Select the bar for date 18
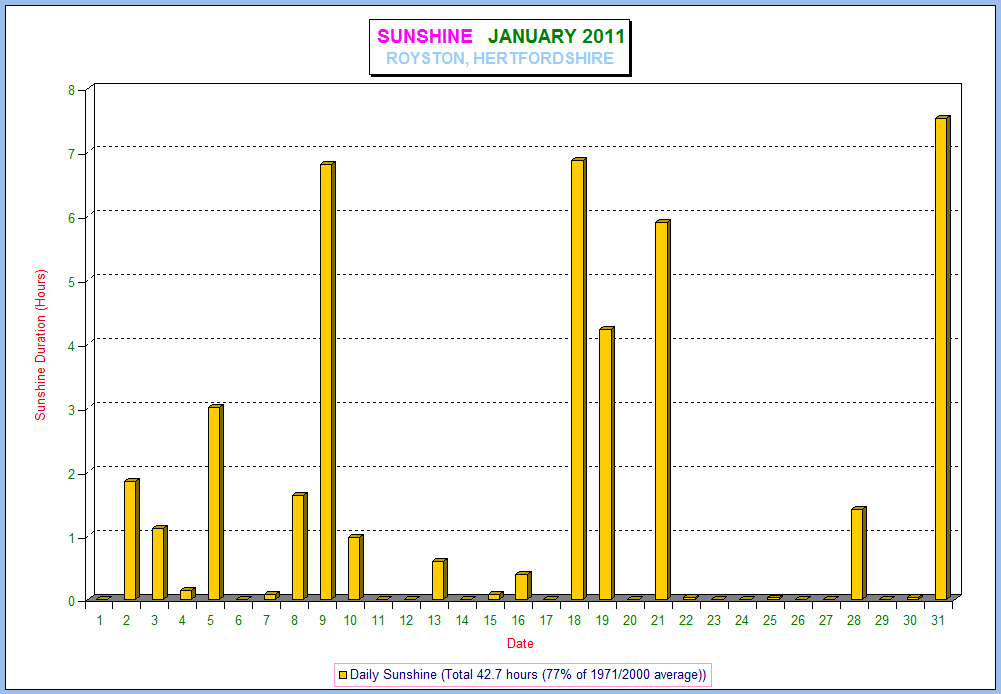Image resolution: width=1001 pixels, height=694 pixels. (x=578, y=379)
